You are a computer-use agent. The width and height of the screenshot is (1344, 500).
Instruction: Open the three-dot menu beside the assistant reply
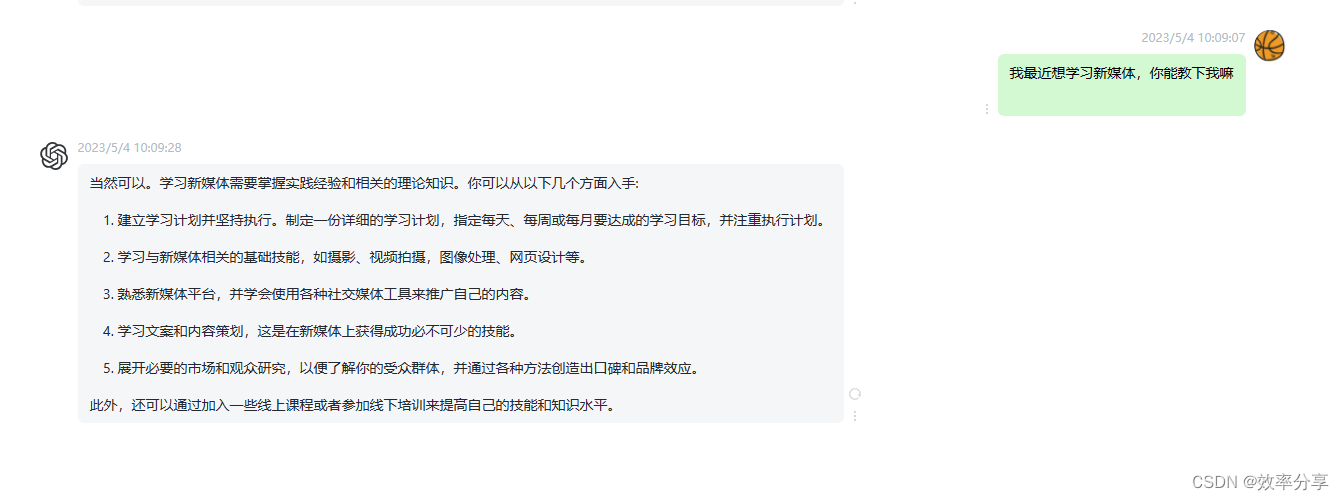[855, 415]
